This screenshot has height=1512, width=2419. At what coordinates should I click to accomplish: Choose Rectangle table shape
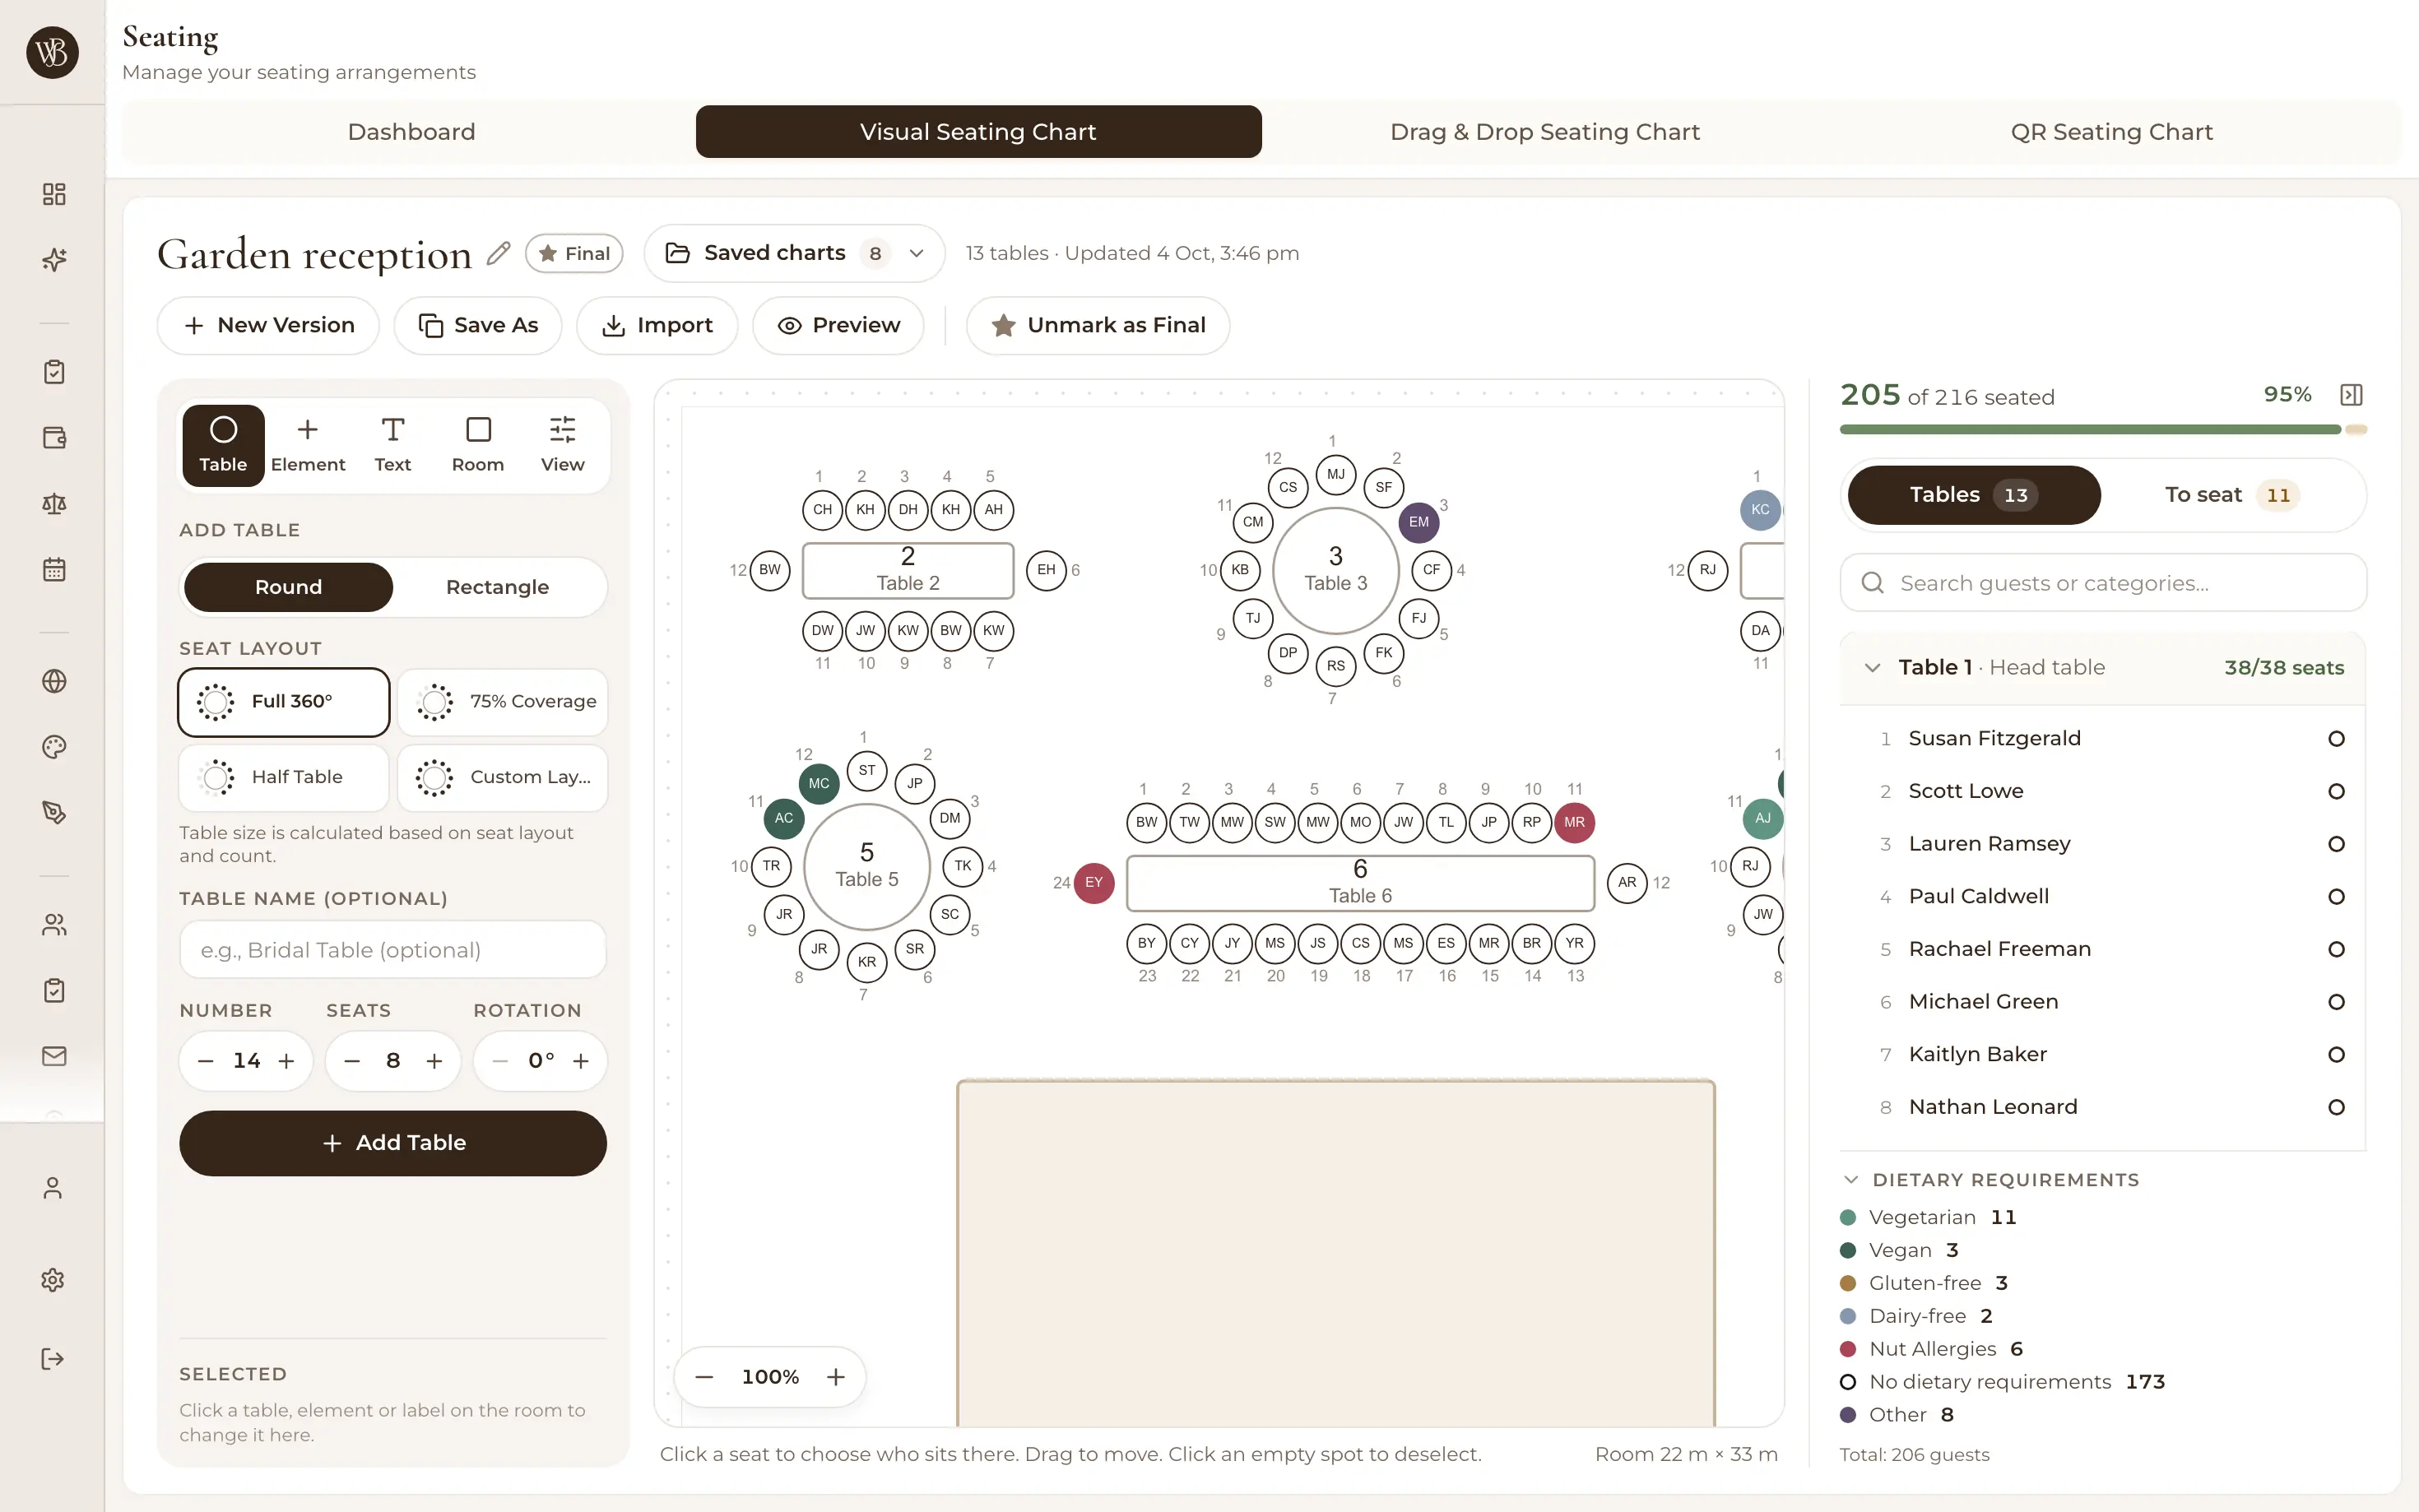pos(497,587)
